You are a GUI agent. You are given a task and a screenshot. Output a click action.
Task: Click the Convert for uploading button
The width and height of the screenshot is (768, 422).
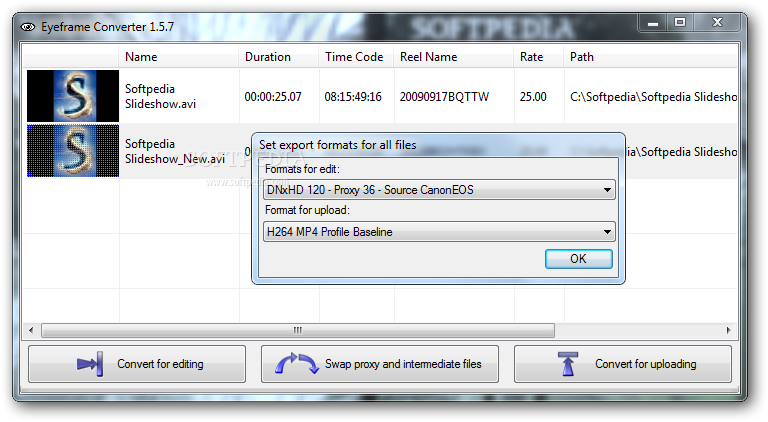pyautogui.click(x=623, y=364)
